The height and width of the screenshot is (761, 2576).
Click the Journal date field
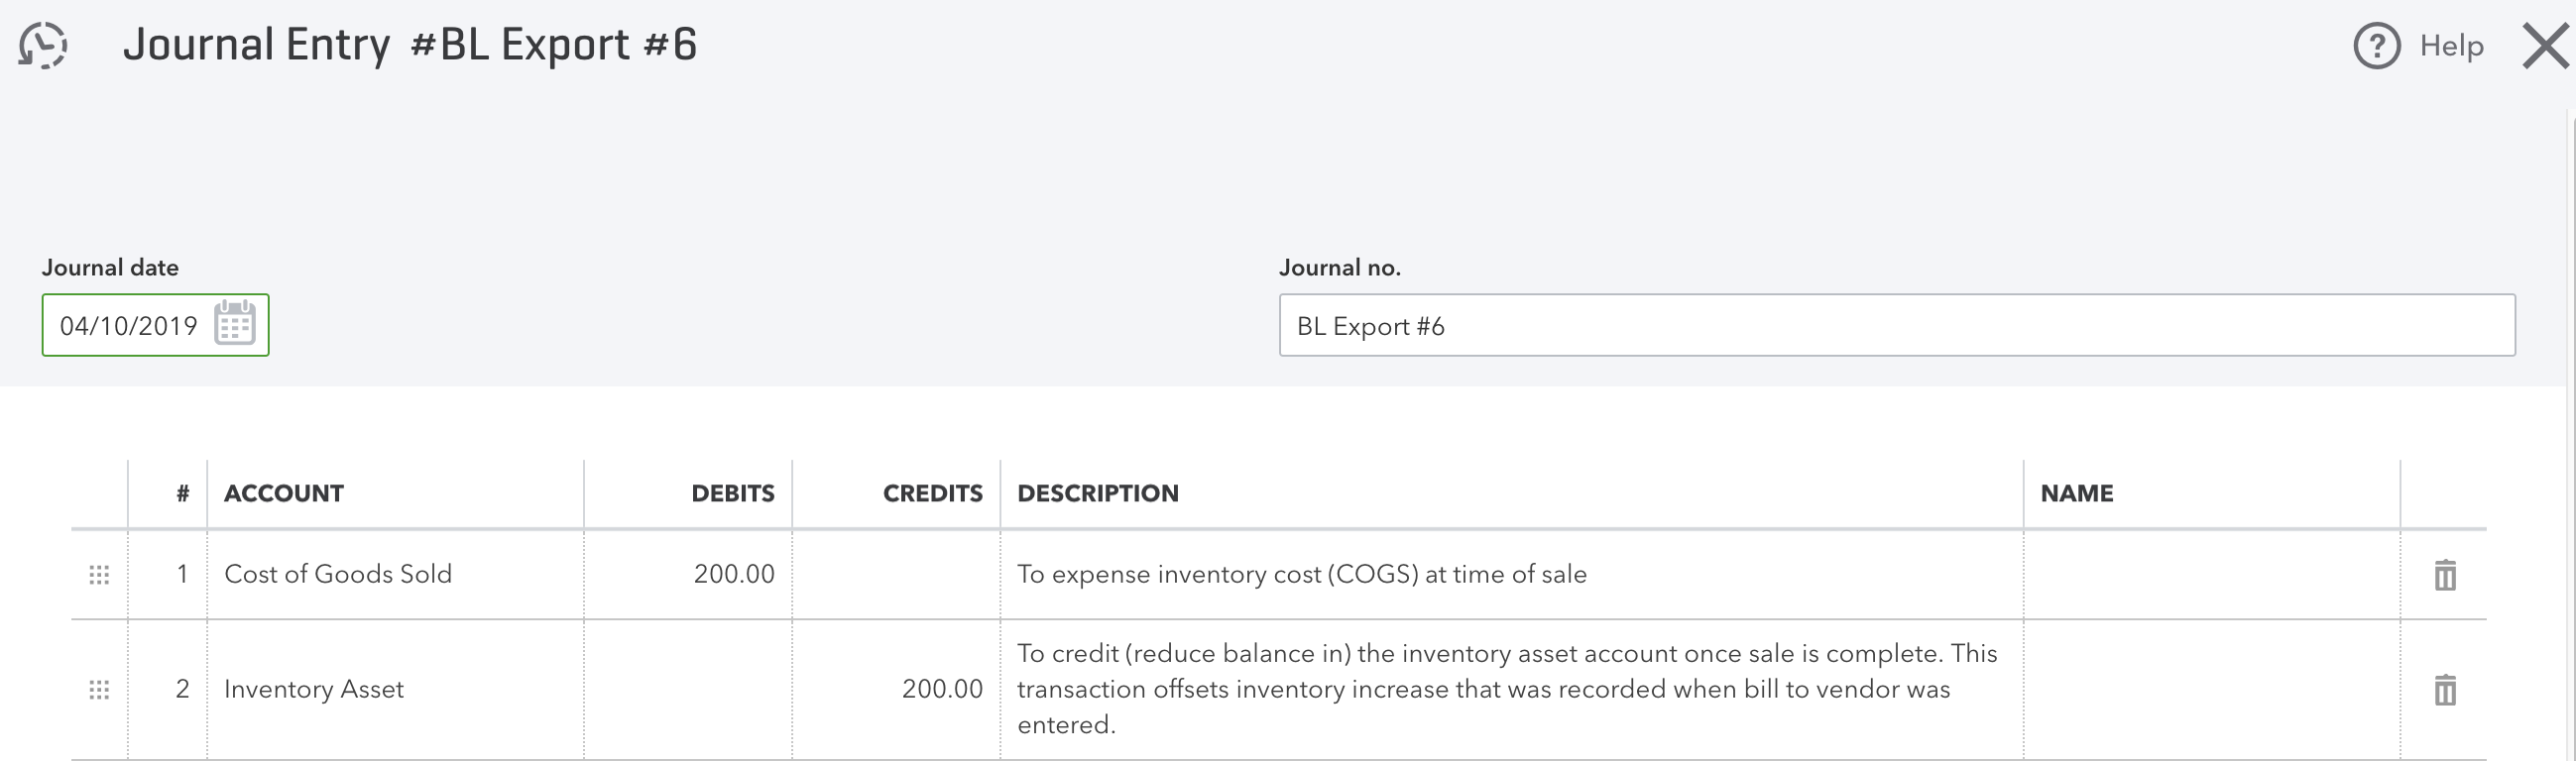point(128,326)
